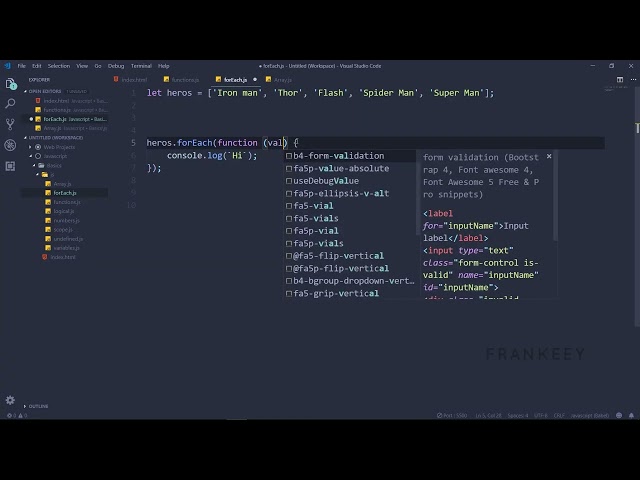Screen dimensions: 640x480
Task: Select the fa5-vials suggestion
Action: pos(349,218)
